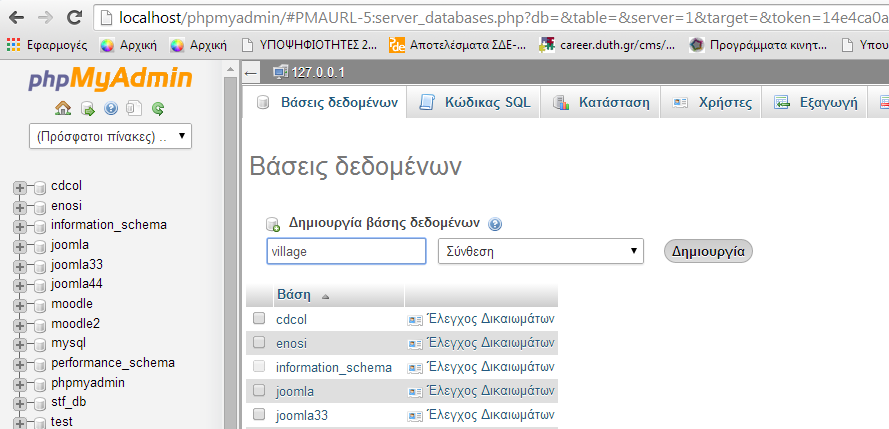Click the browser back arrow

[16, 18]
